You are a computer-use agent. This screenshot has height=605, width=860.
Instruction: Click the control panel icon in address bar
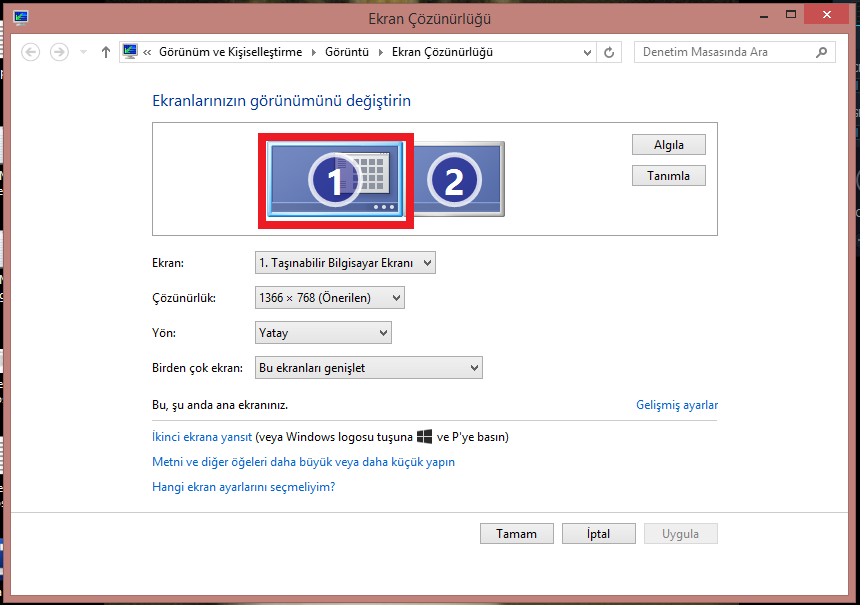point(130,52)
